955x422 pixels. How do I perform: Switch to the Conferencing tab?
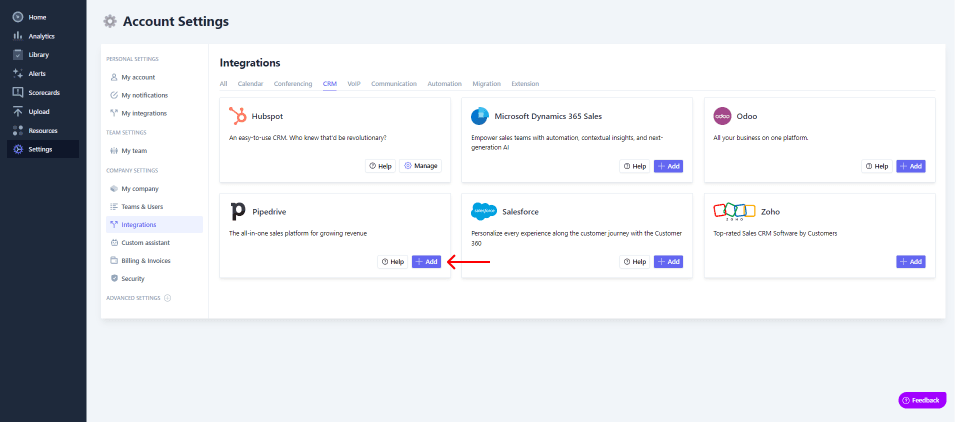(x=293, y=84)
